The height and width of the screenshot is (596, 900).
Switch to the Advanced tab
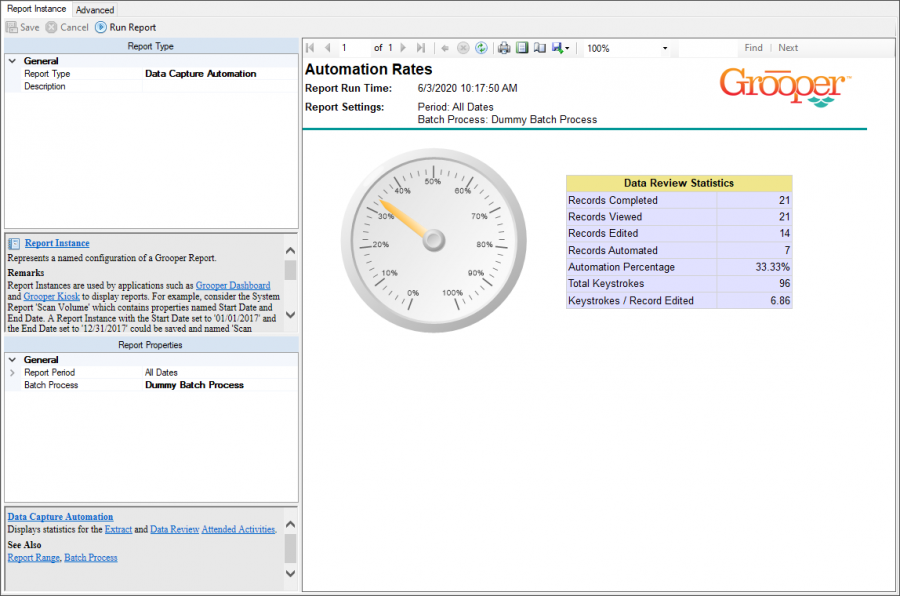coord(95,10)
